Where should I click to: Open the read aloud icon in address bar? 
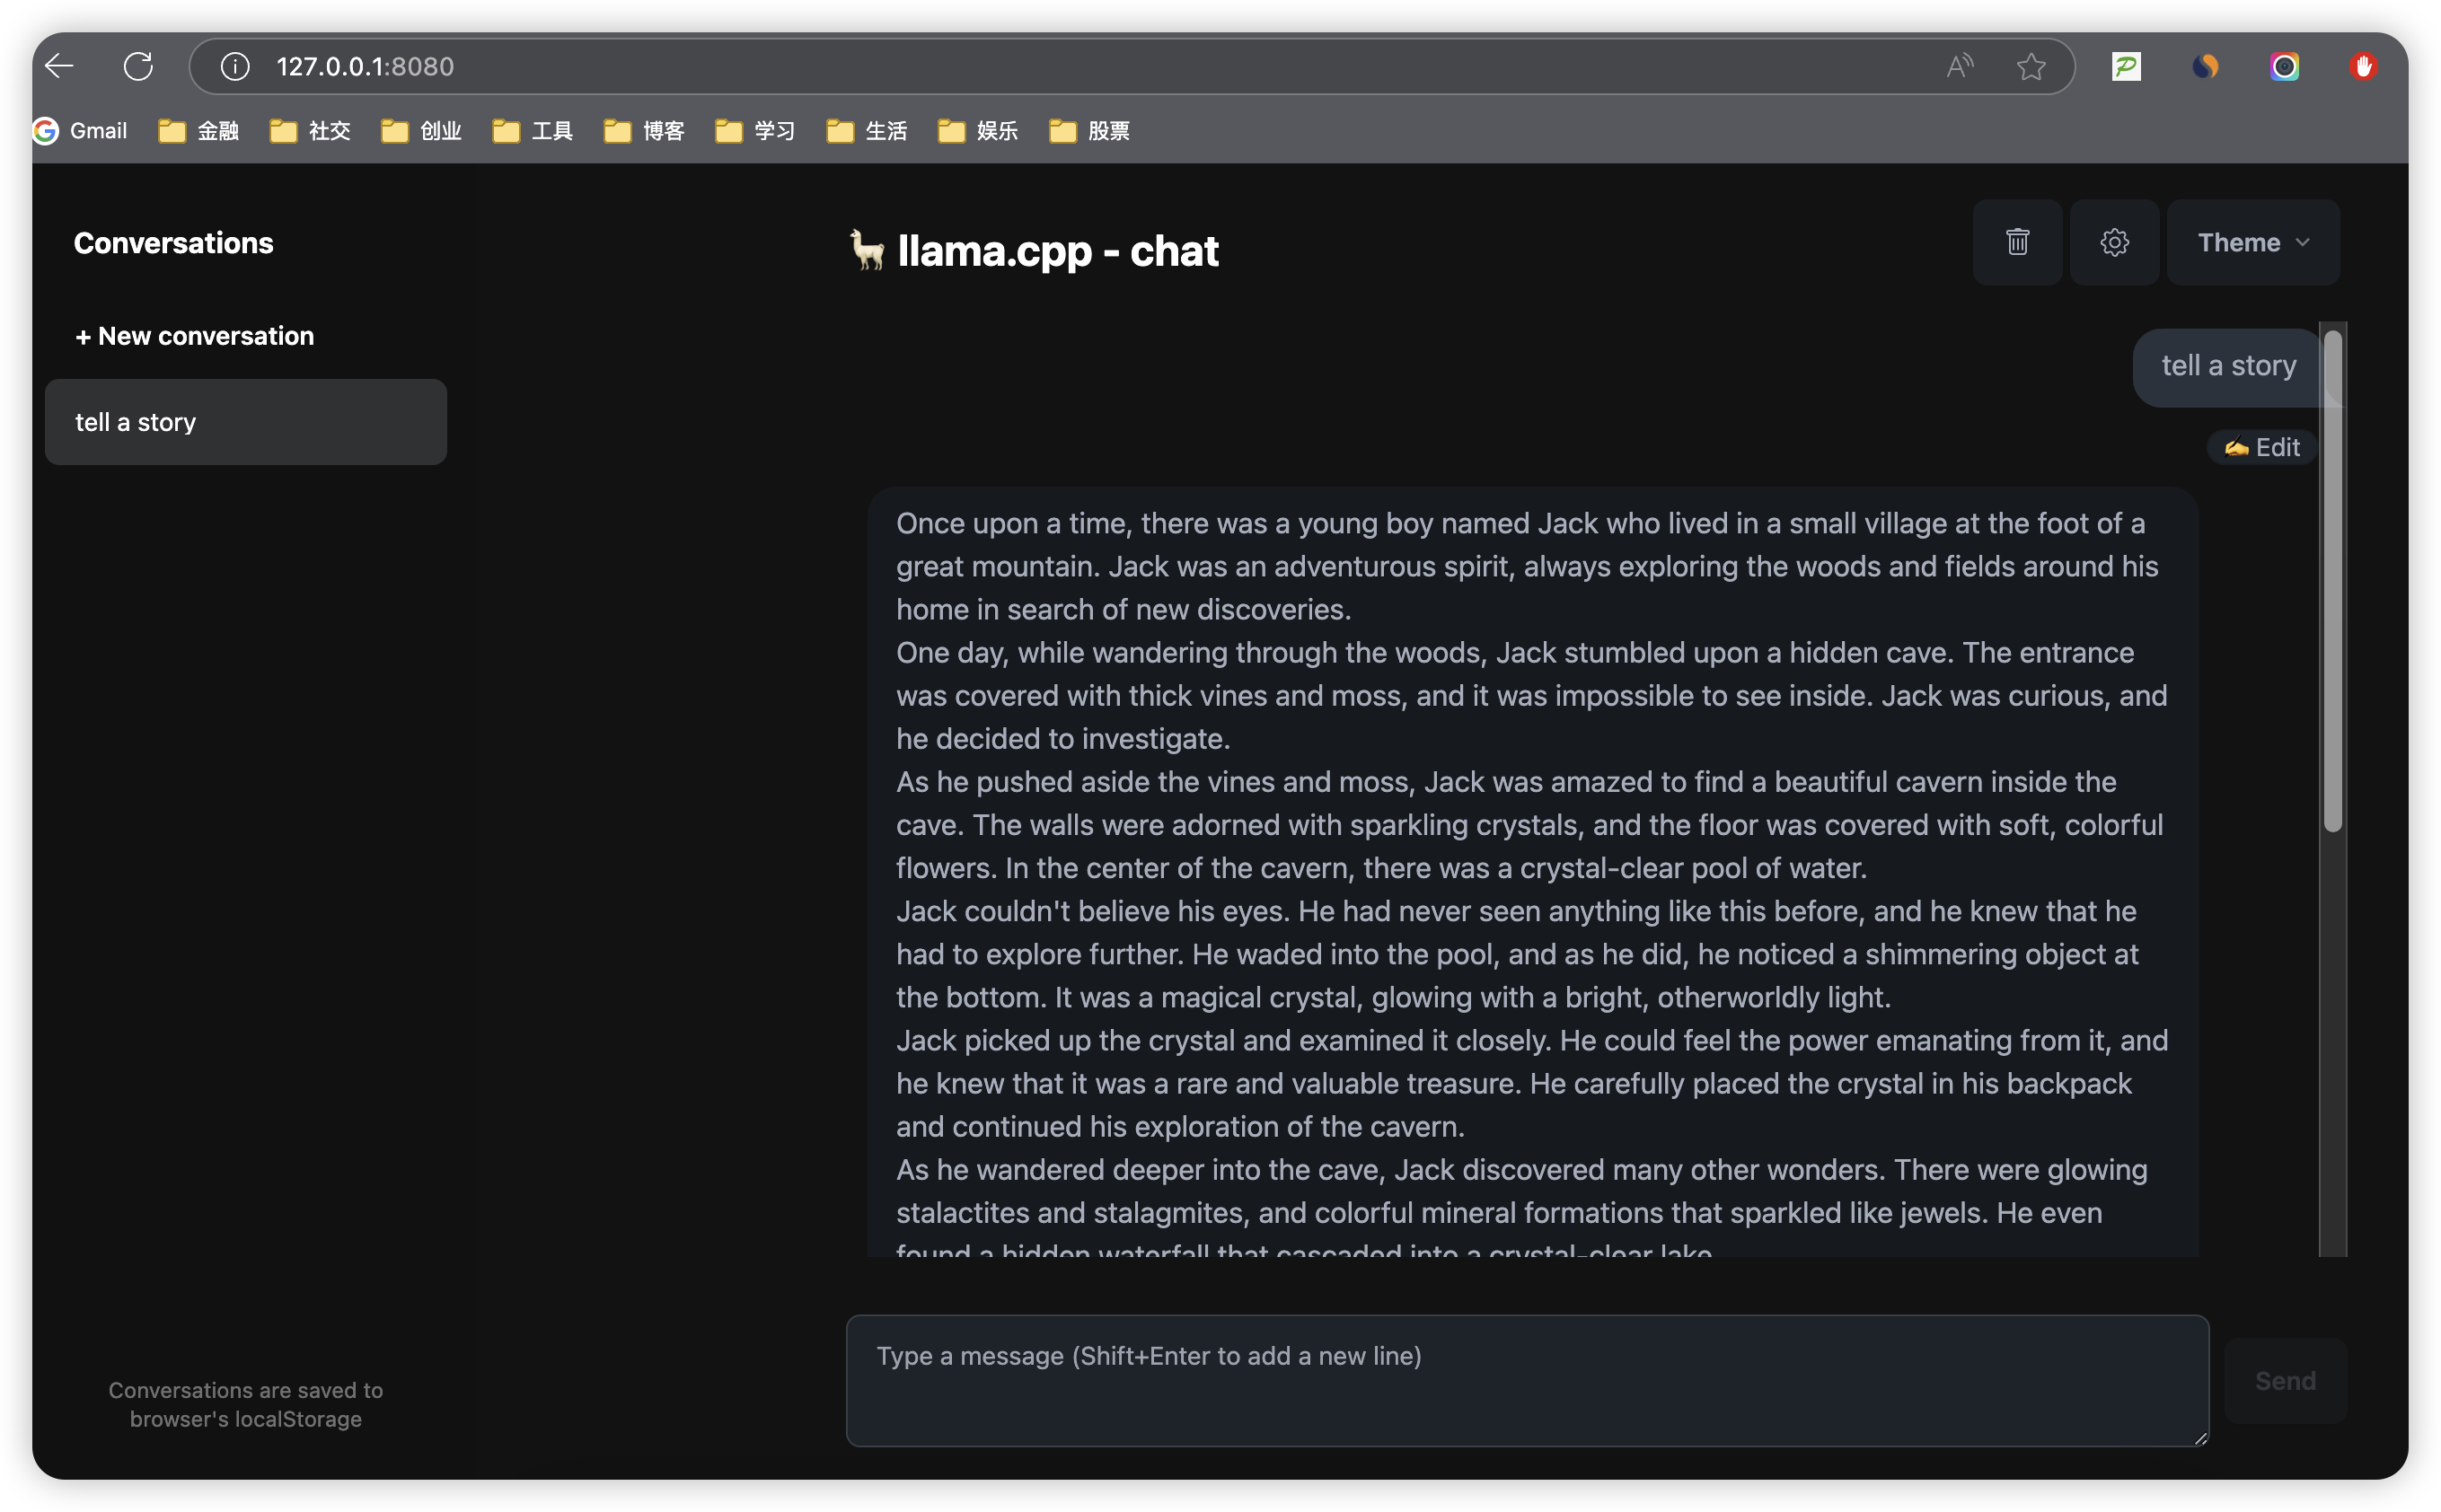point(1960,66)
